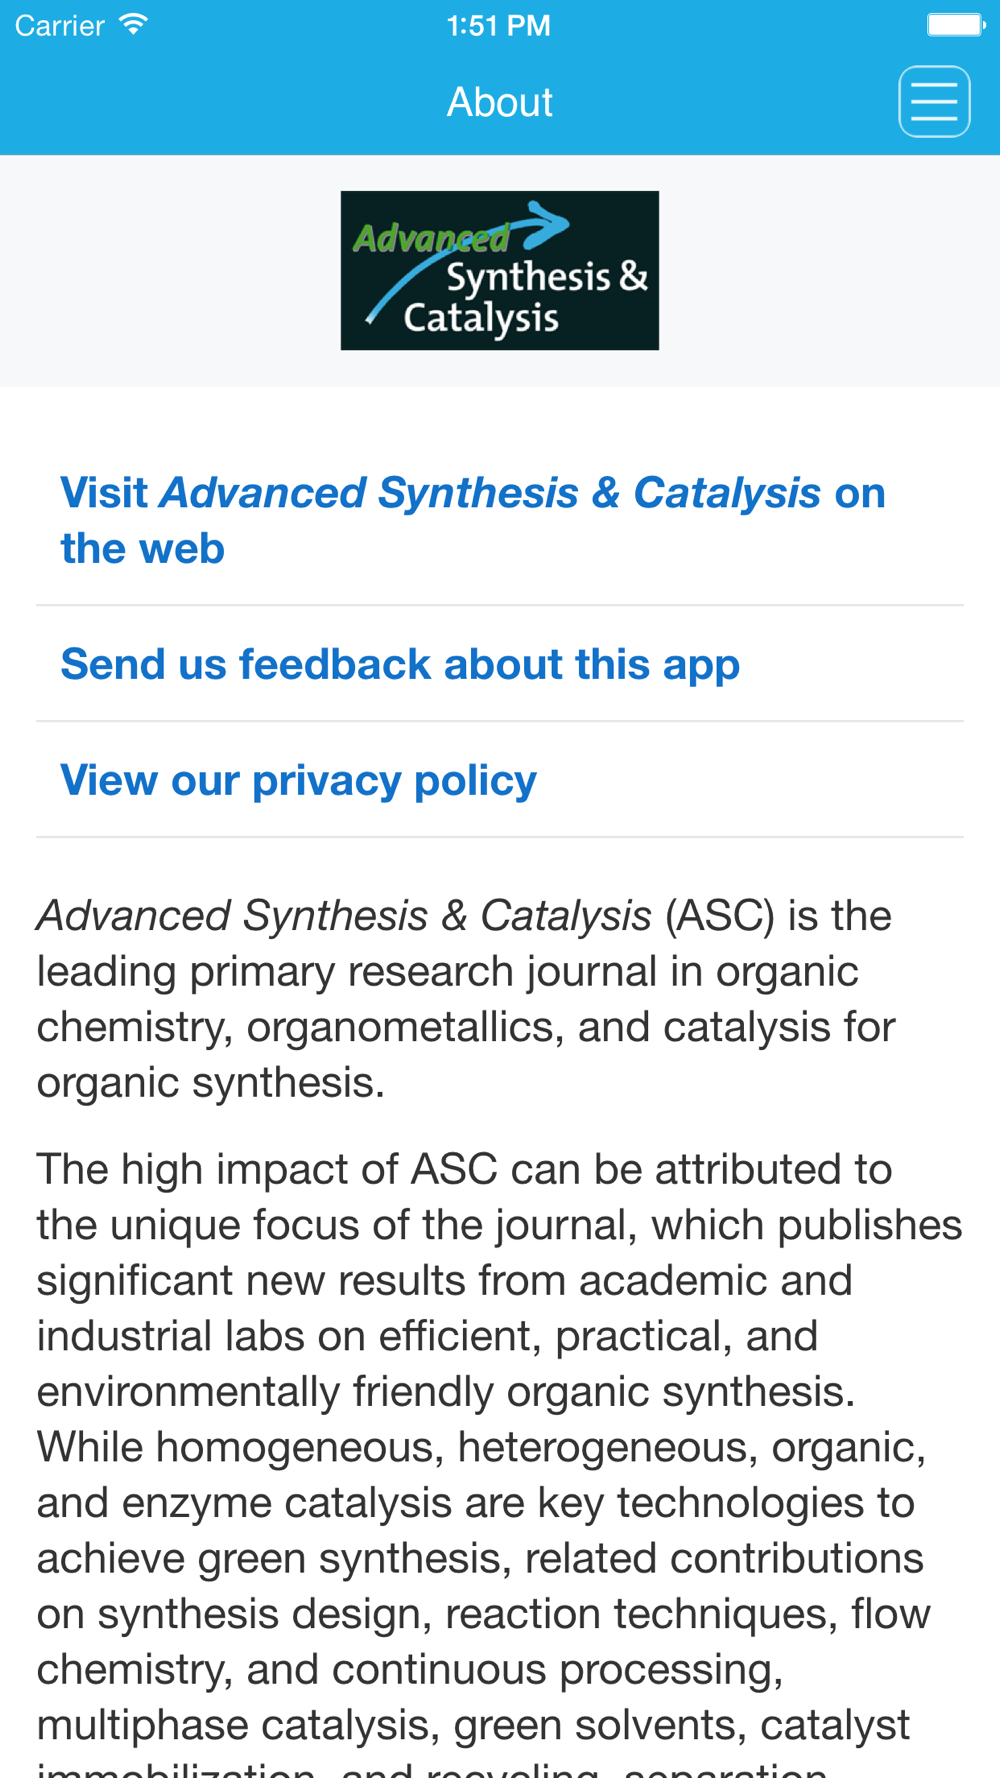Tap the paragraph about ASC high impact
1000x1778 pixels.
500,1460
